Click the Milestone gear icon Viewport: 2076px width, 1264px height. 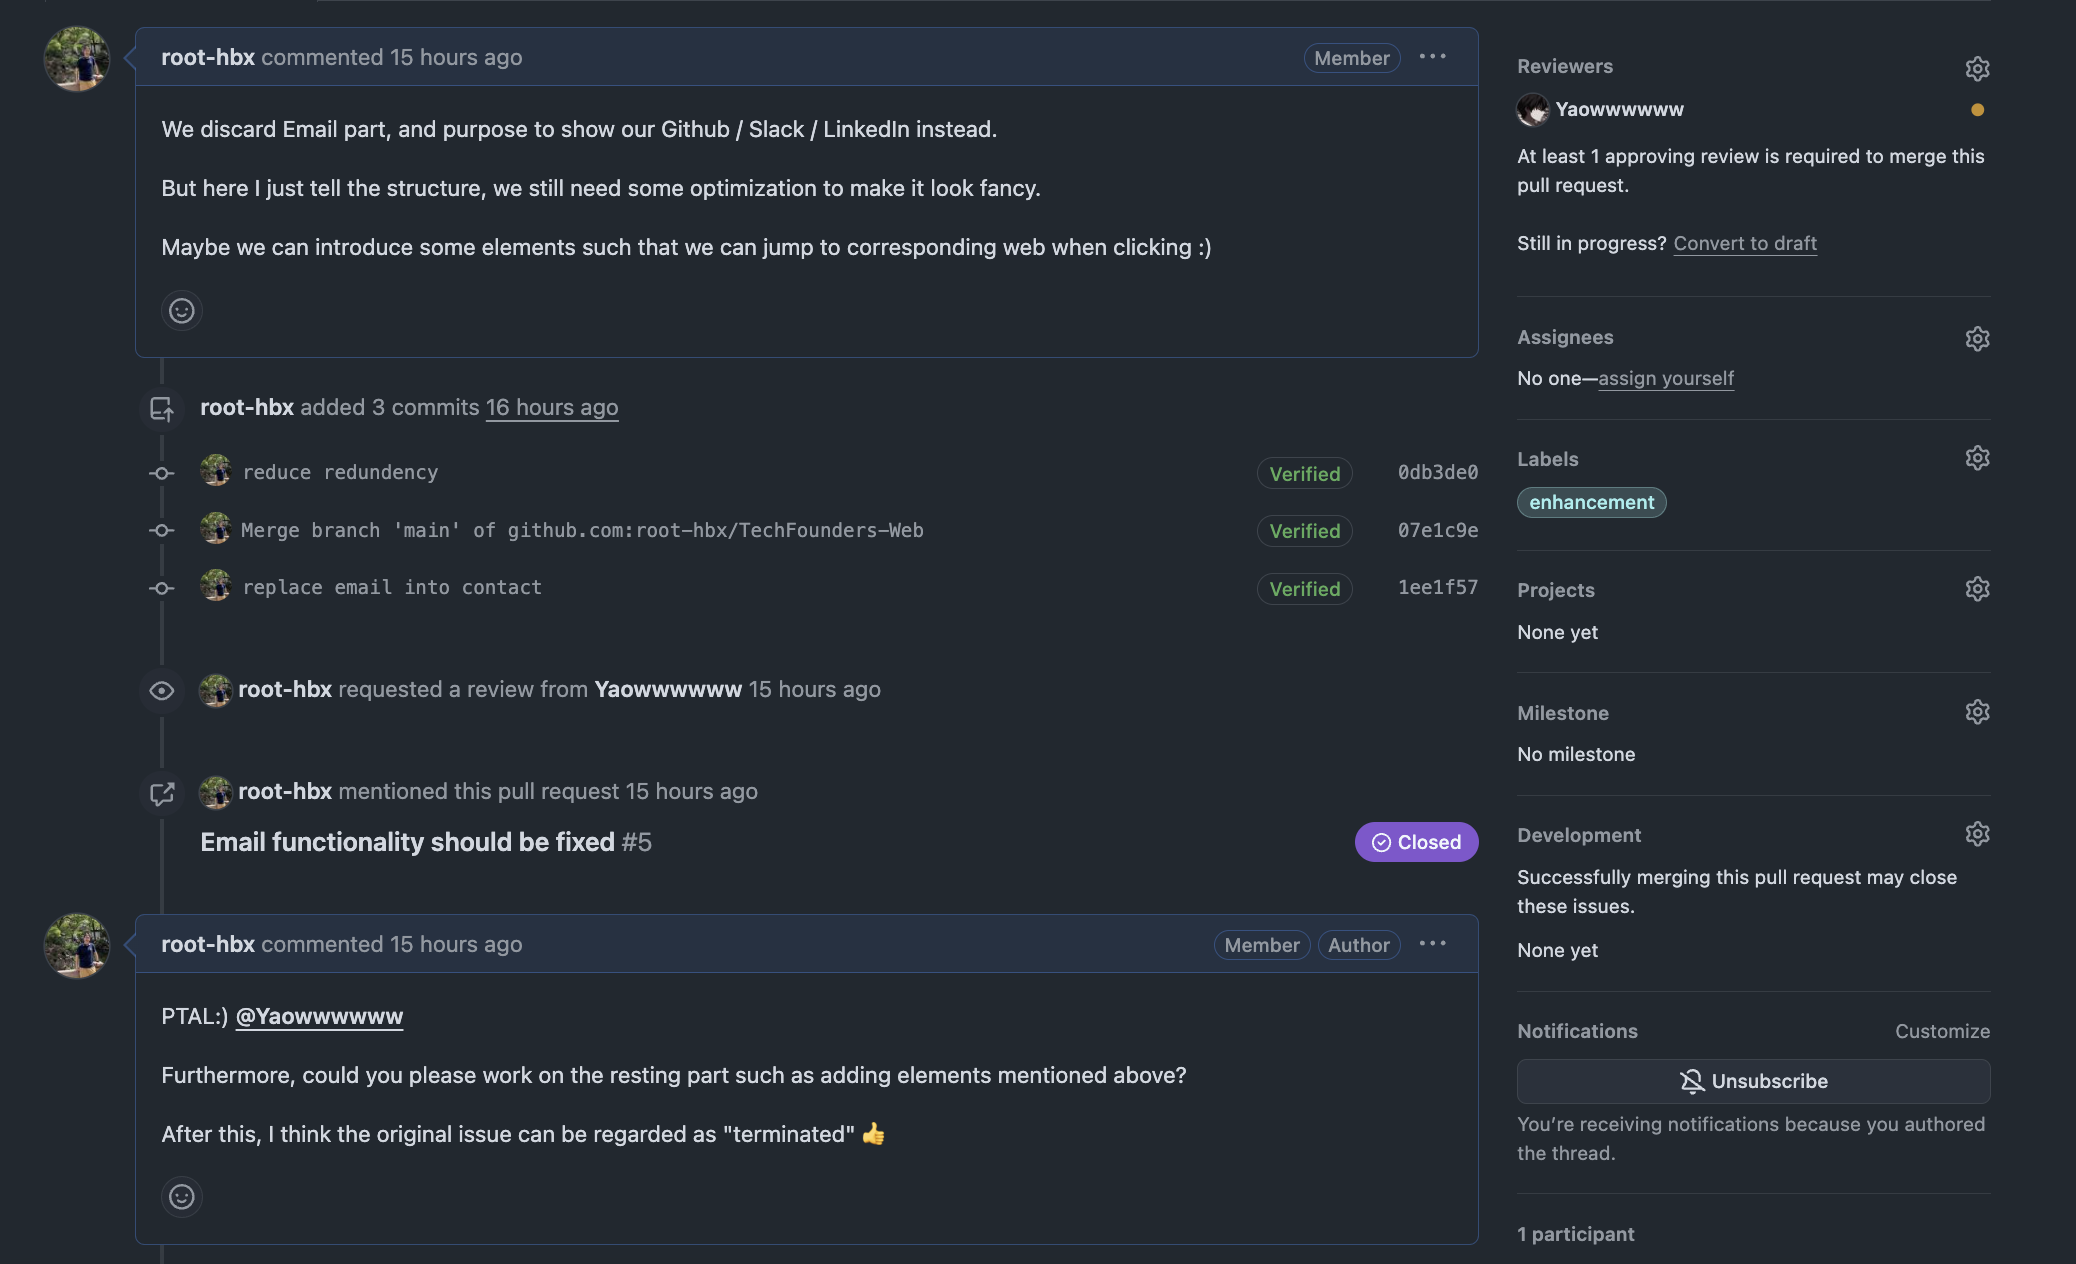[x=1977, y=712]
